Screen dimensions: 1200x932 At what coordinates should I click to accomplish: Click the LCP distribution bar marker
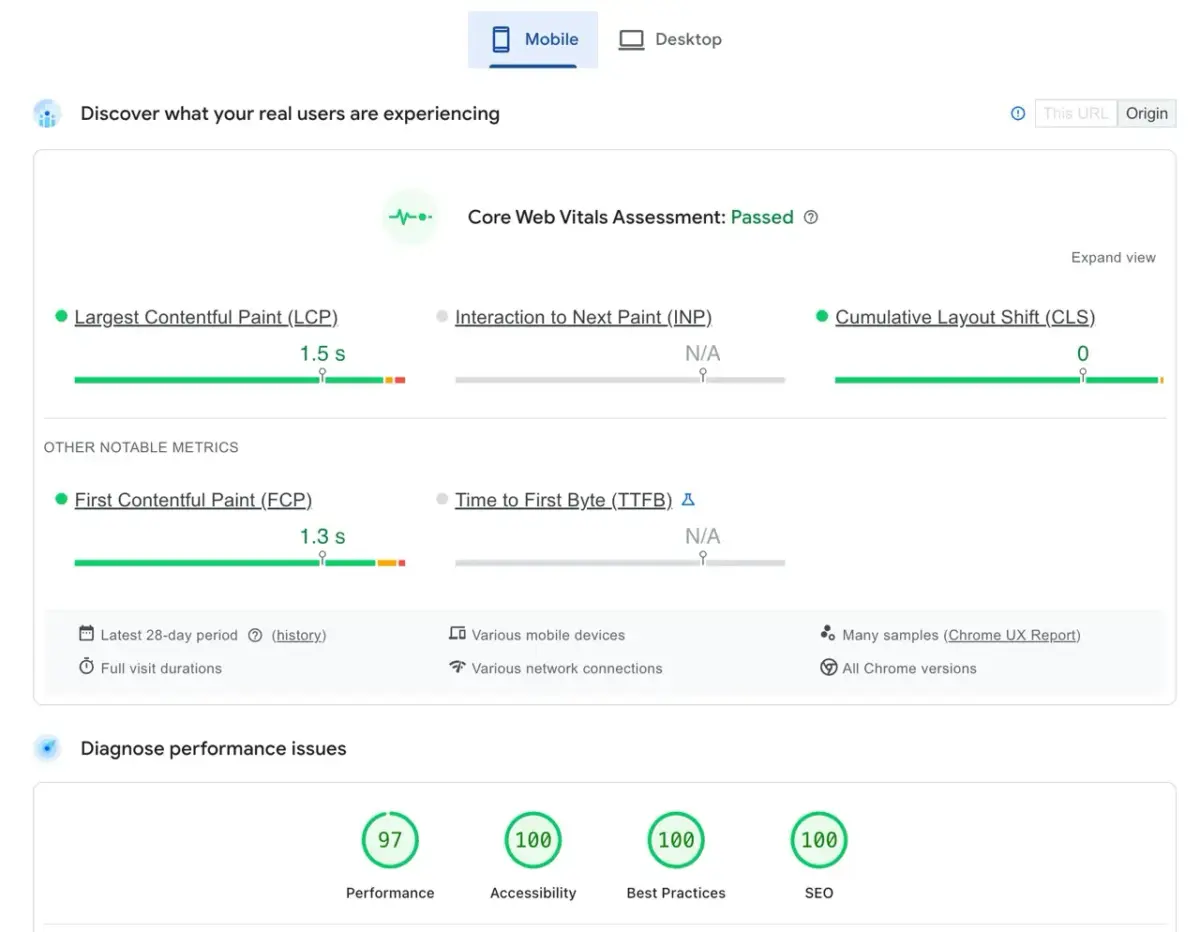322,374
